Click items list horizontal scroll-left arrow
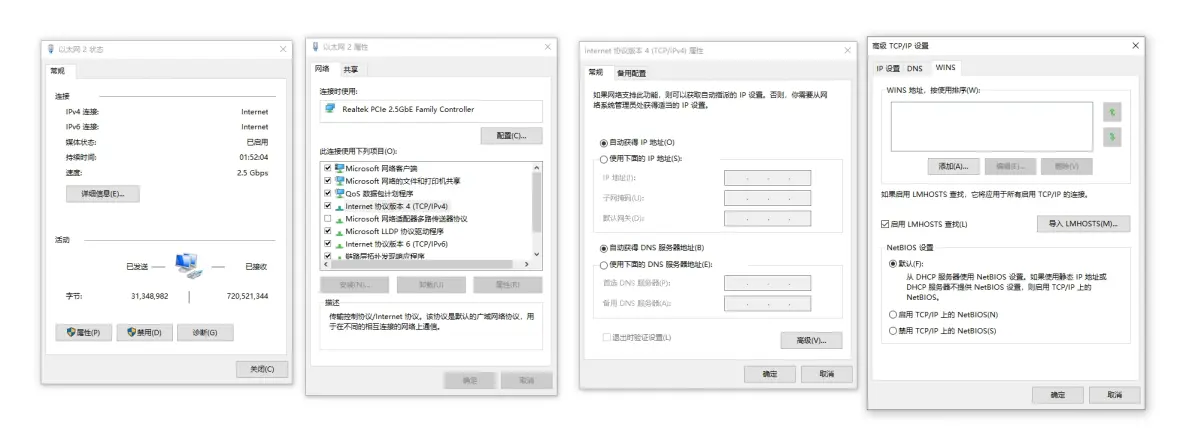 tap(326, 264)
